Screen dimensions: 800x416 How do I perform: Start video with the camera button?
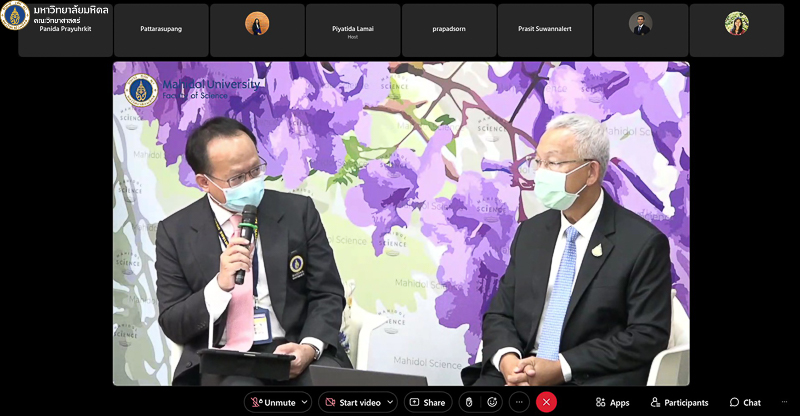click(x=351, y=402)
